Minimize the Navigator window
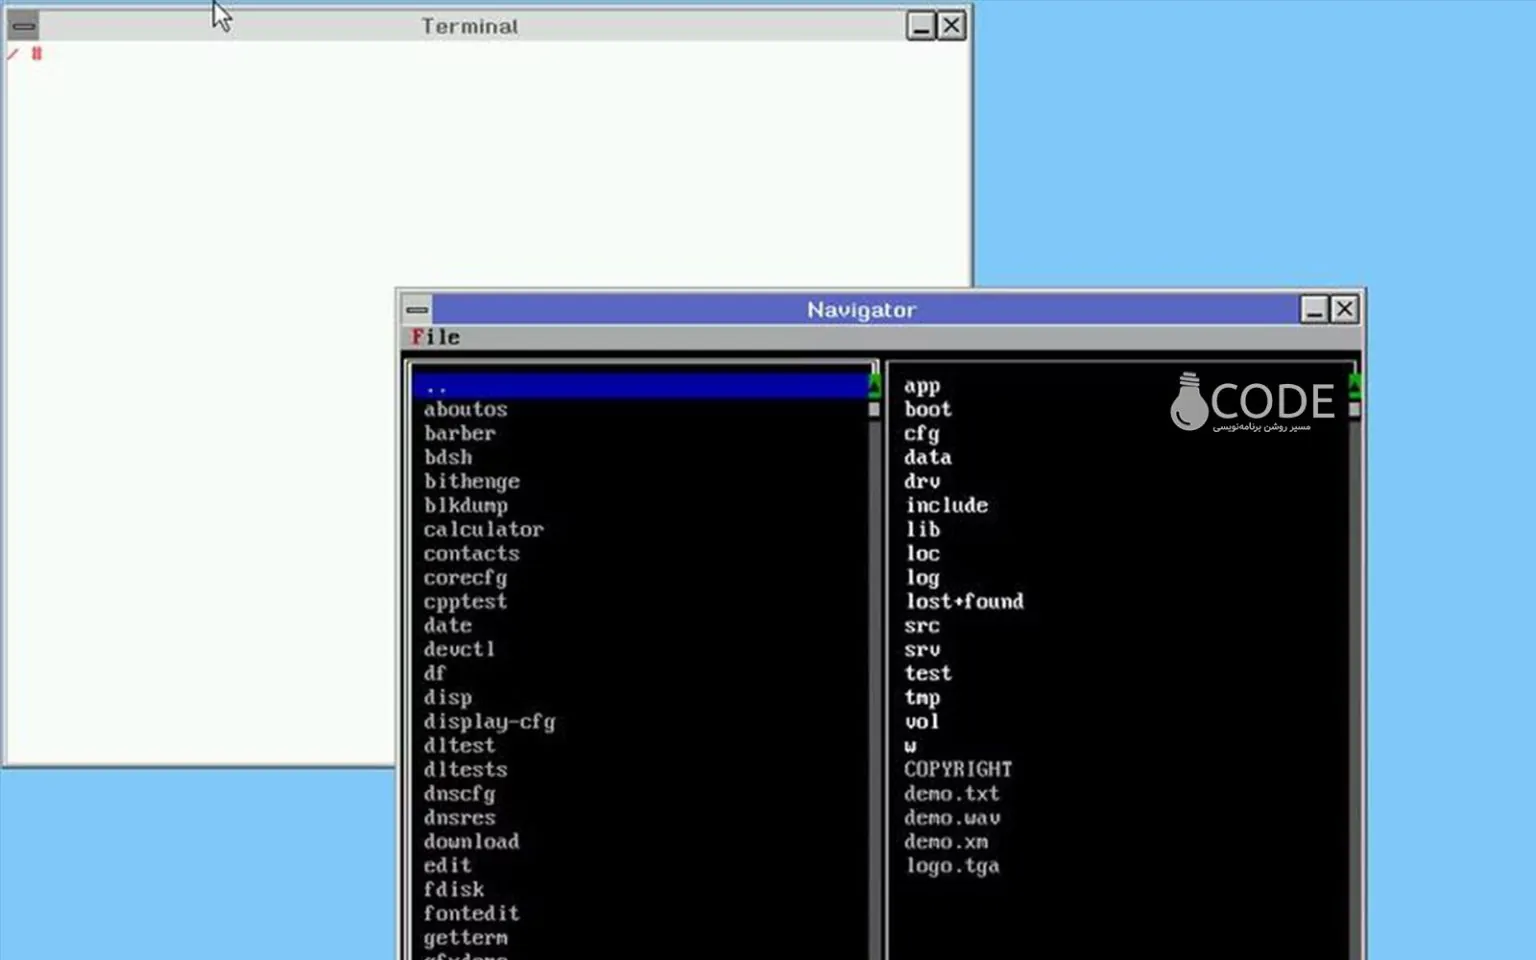 pyautogui.click(x=1314, y=310)
